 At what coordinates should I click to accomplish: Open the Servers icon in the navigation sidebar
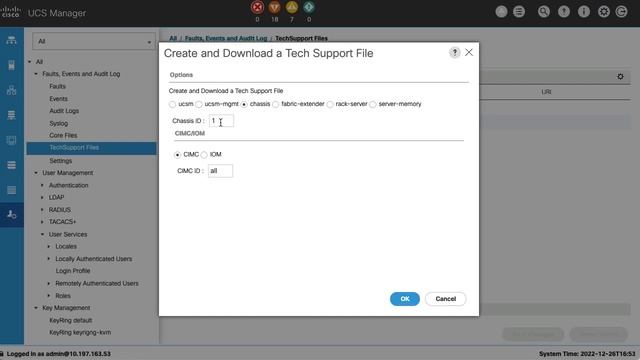(11, 65)
